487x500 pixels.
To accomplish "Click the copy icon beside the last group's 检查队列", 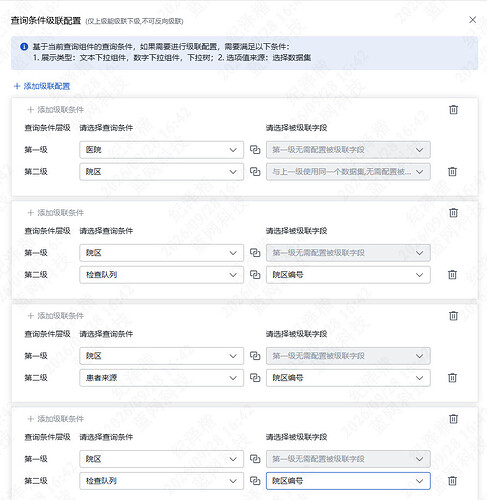I will (255, 481).
